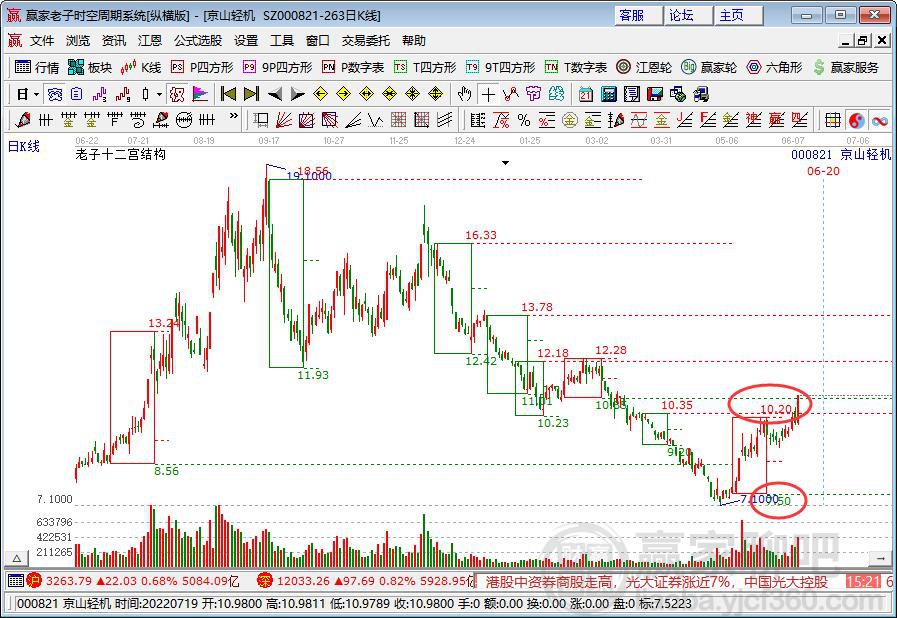Open the 文件 menu

coord(42,41)
